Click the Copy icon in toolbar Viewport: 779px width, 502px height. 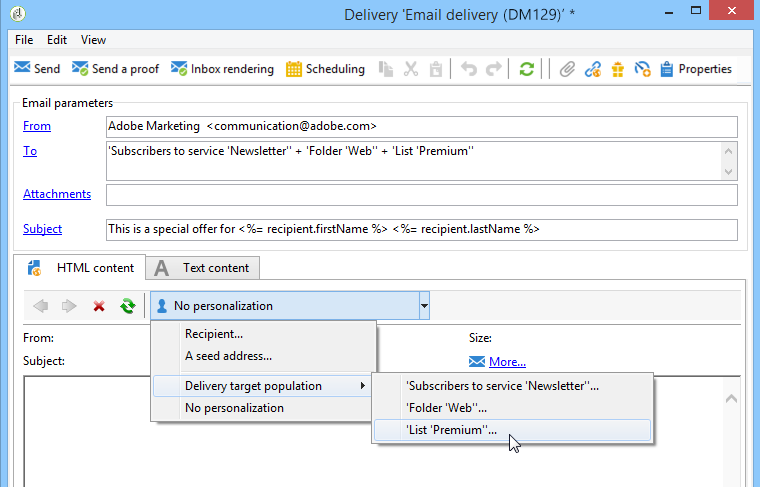click(x=386, y=69)
